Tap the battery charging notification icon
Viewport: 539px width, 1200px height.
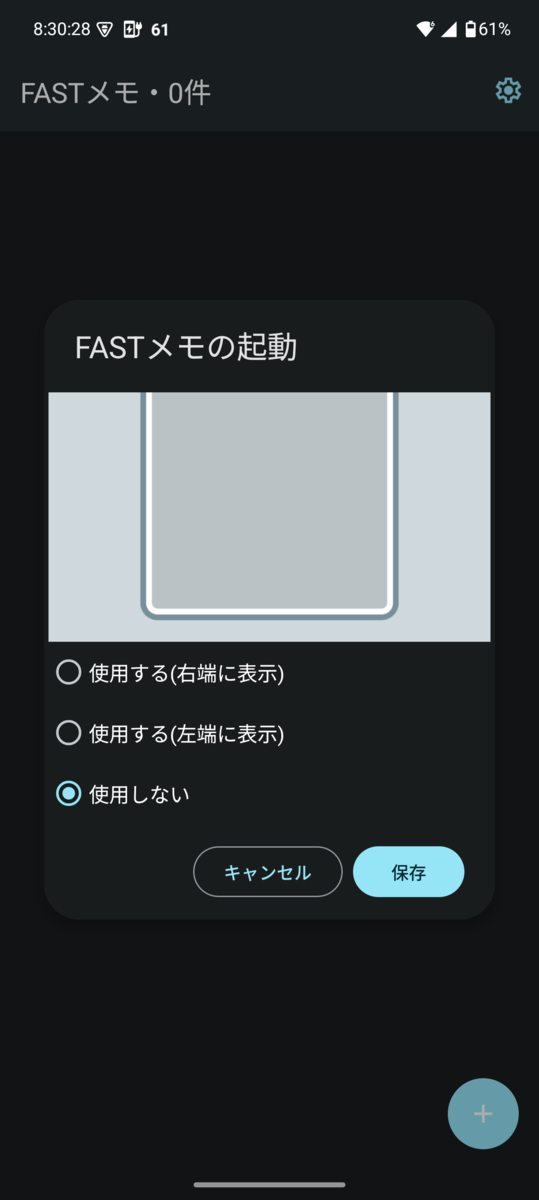[132, 29]
